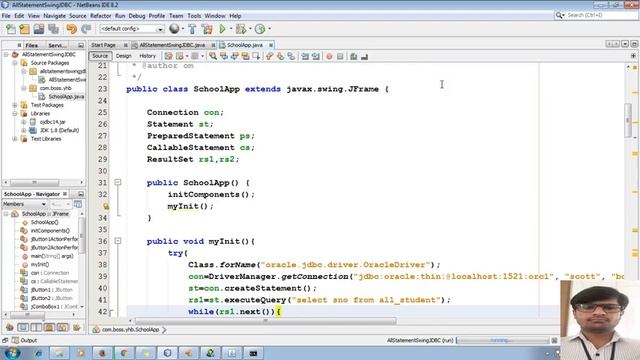Screen dimensions: 640x360
Task: Switch to the Files panel tab
Action: click(x=31, y=45)
